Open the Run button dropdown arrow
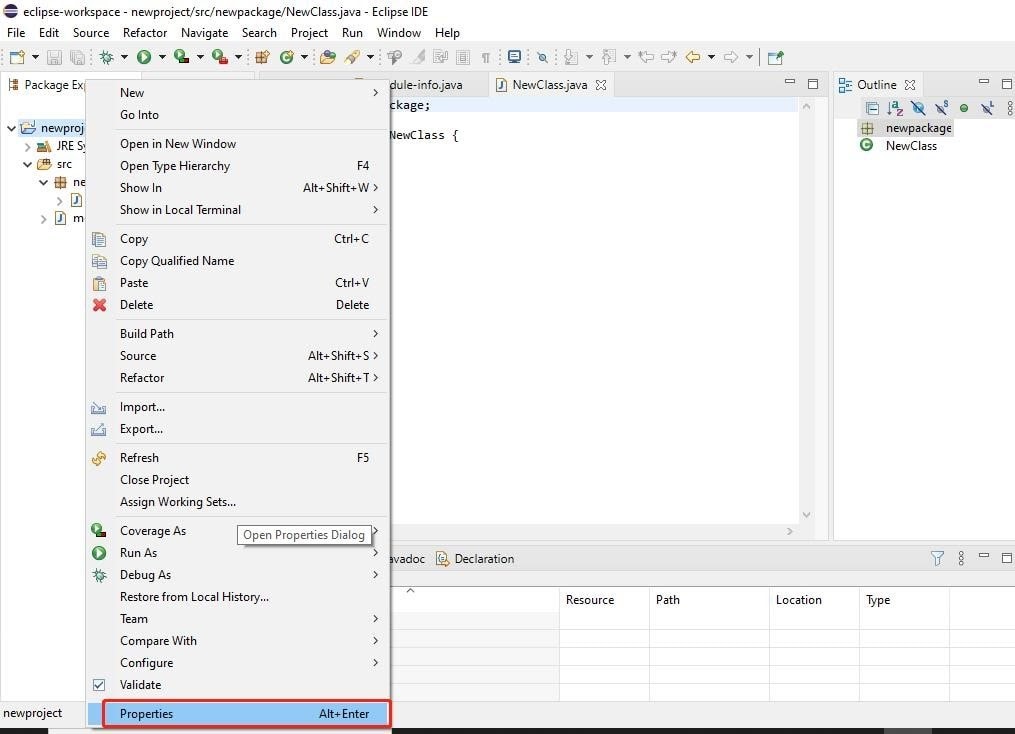1015x734 pixels. 162,57
